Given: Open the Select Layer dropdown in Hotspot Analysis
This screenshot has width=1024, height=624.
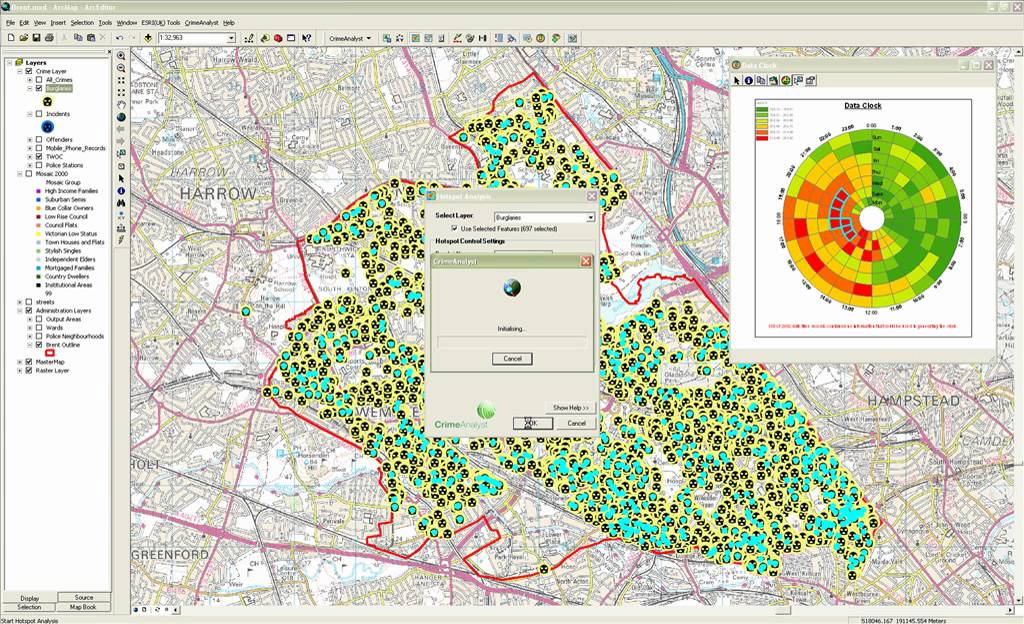Looking at the screenshot, I should [590, 217].
